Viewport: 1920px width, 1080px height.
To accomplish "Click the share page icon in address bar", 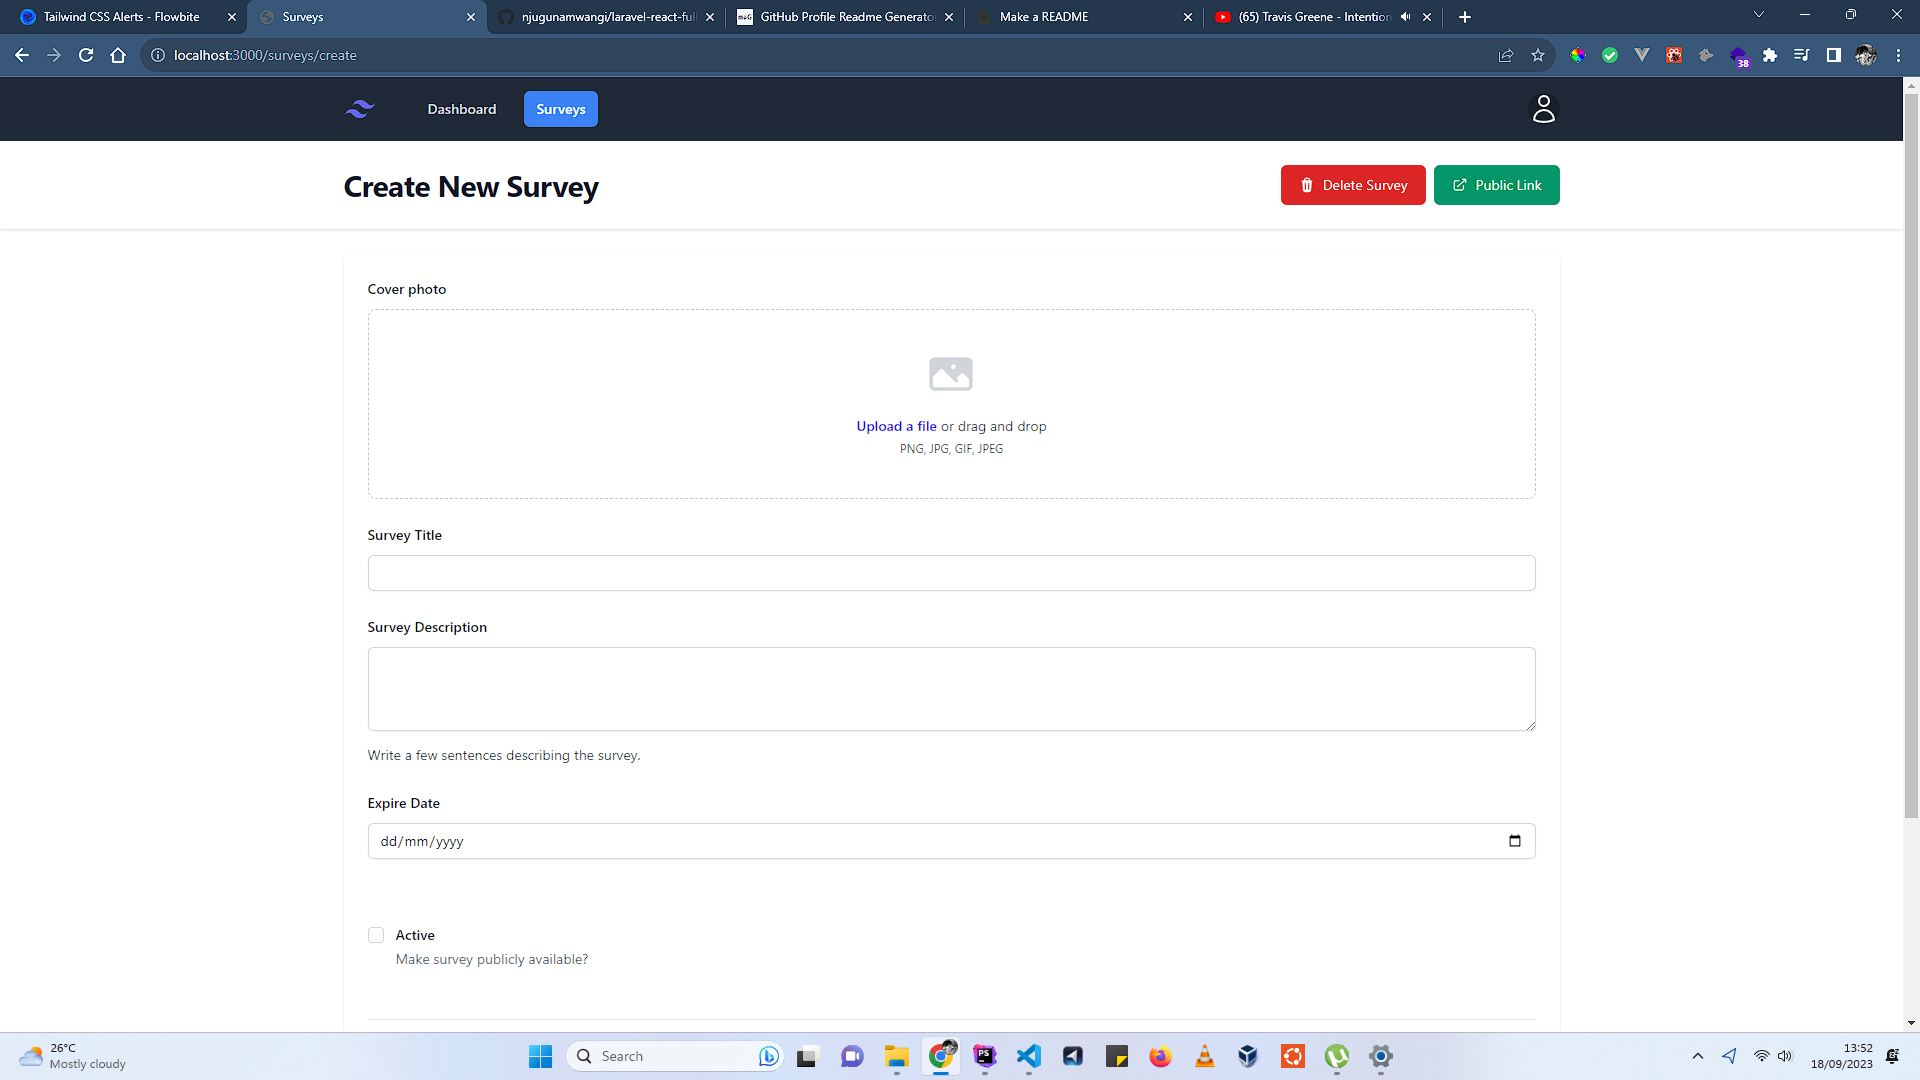I will (1505, 56).
